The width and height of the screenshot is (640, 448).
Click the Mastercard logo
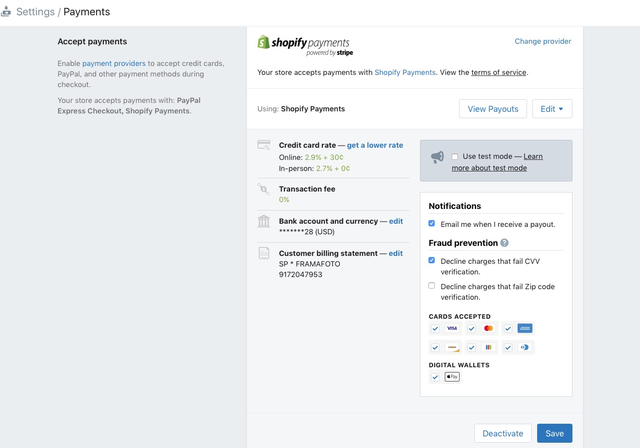(488, 328)
